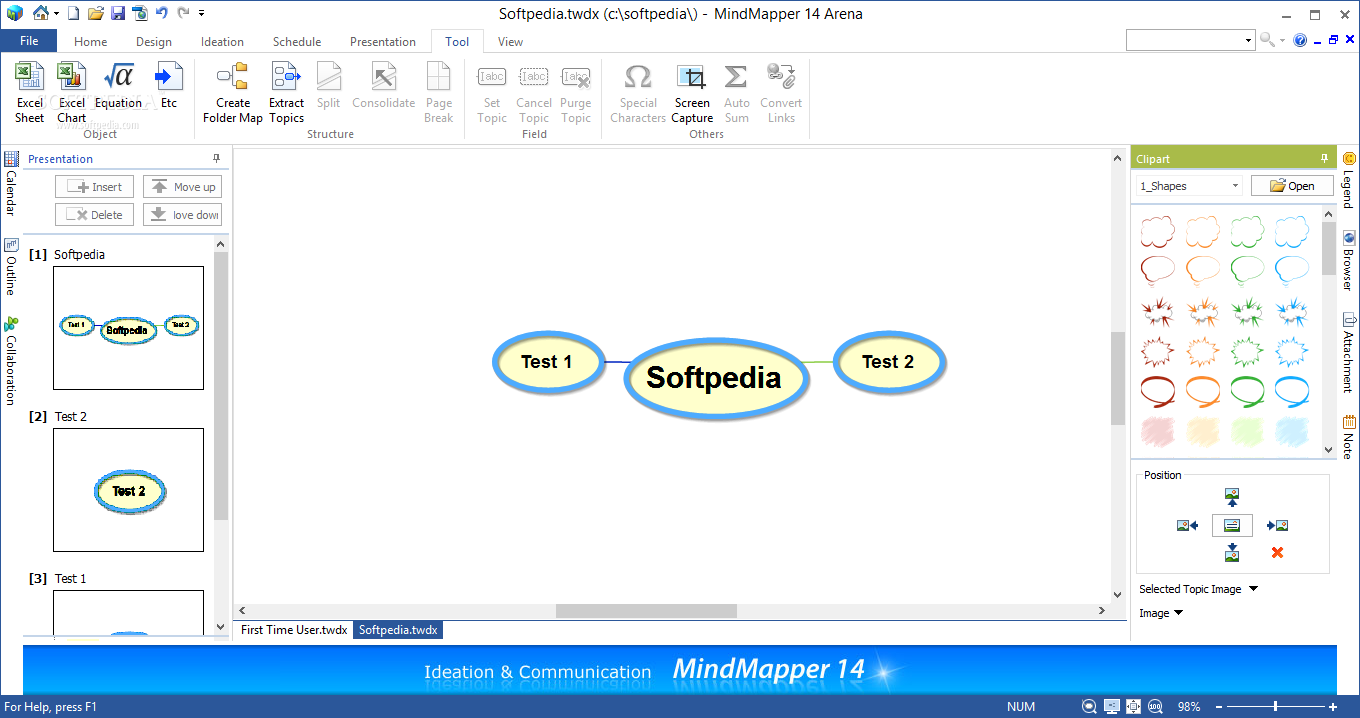1360x718 pixels.
Task: Click the fit-to-screen icon in status bar
Action: coord(1090,707)
